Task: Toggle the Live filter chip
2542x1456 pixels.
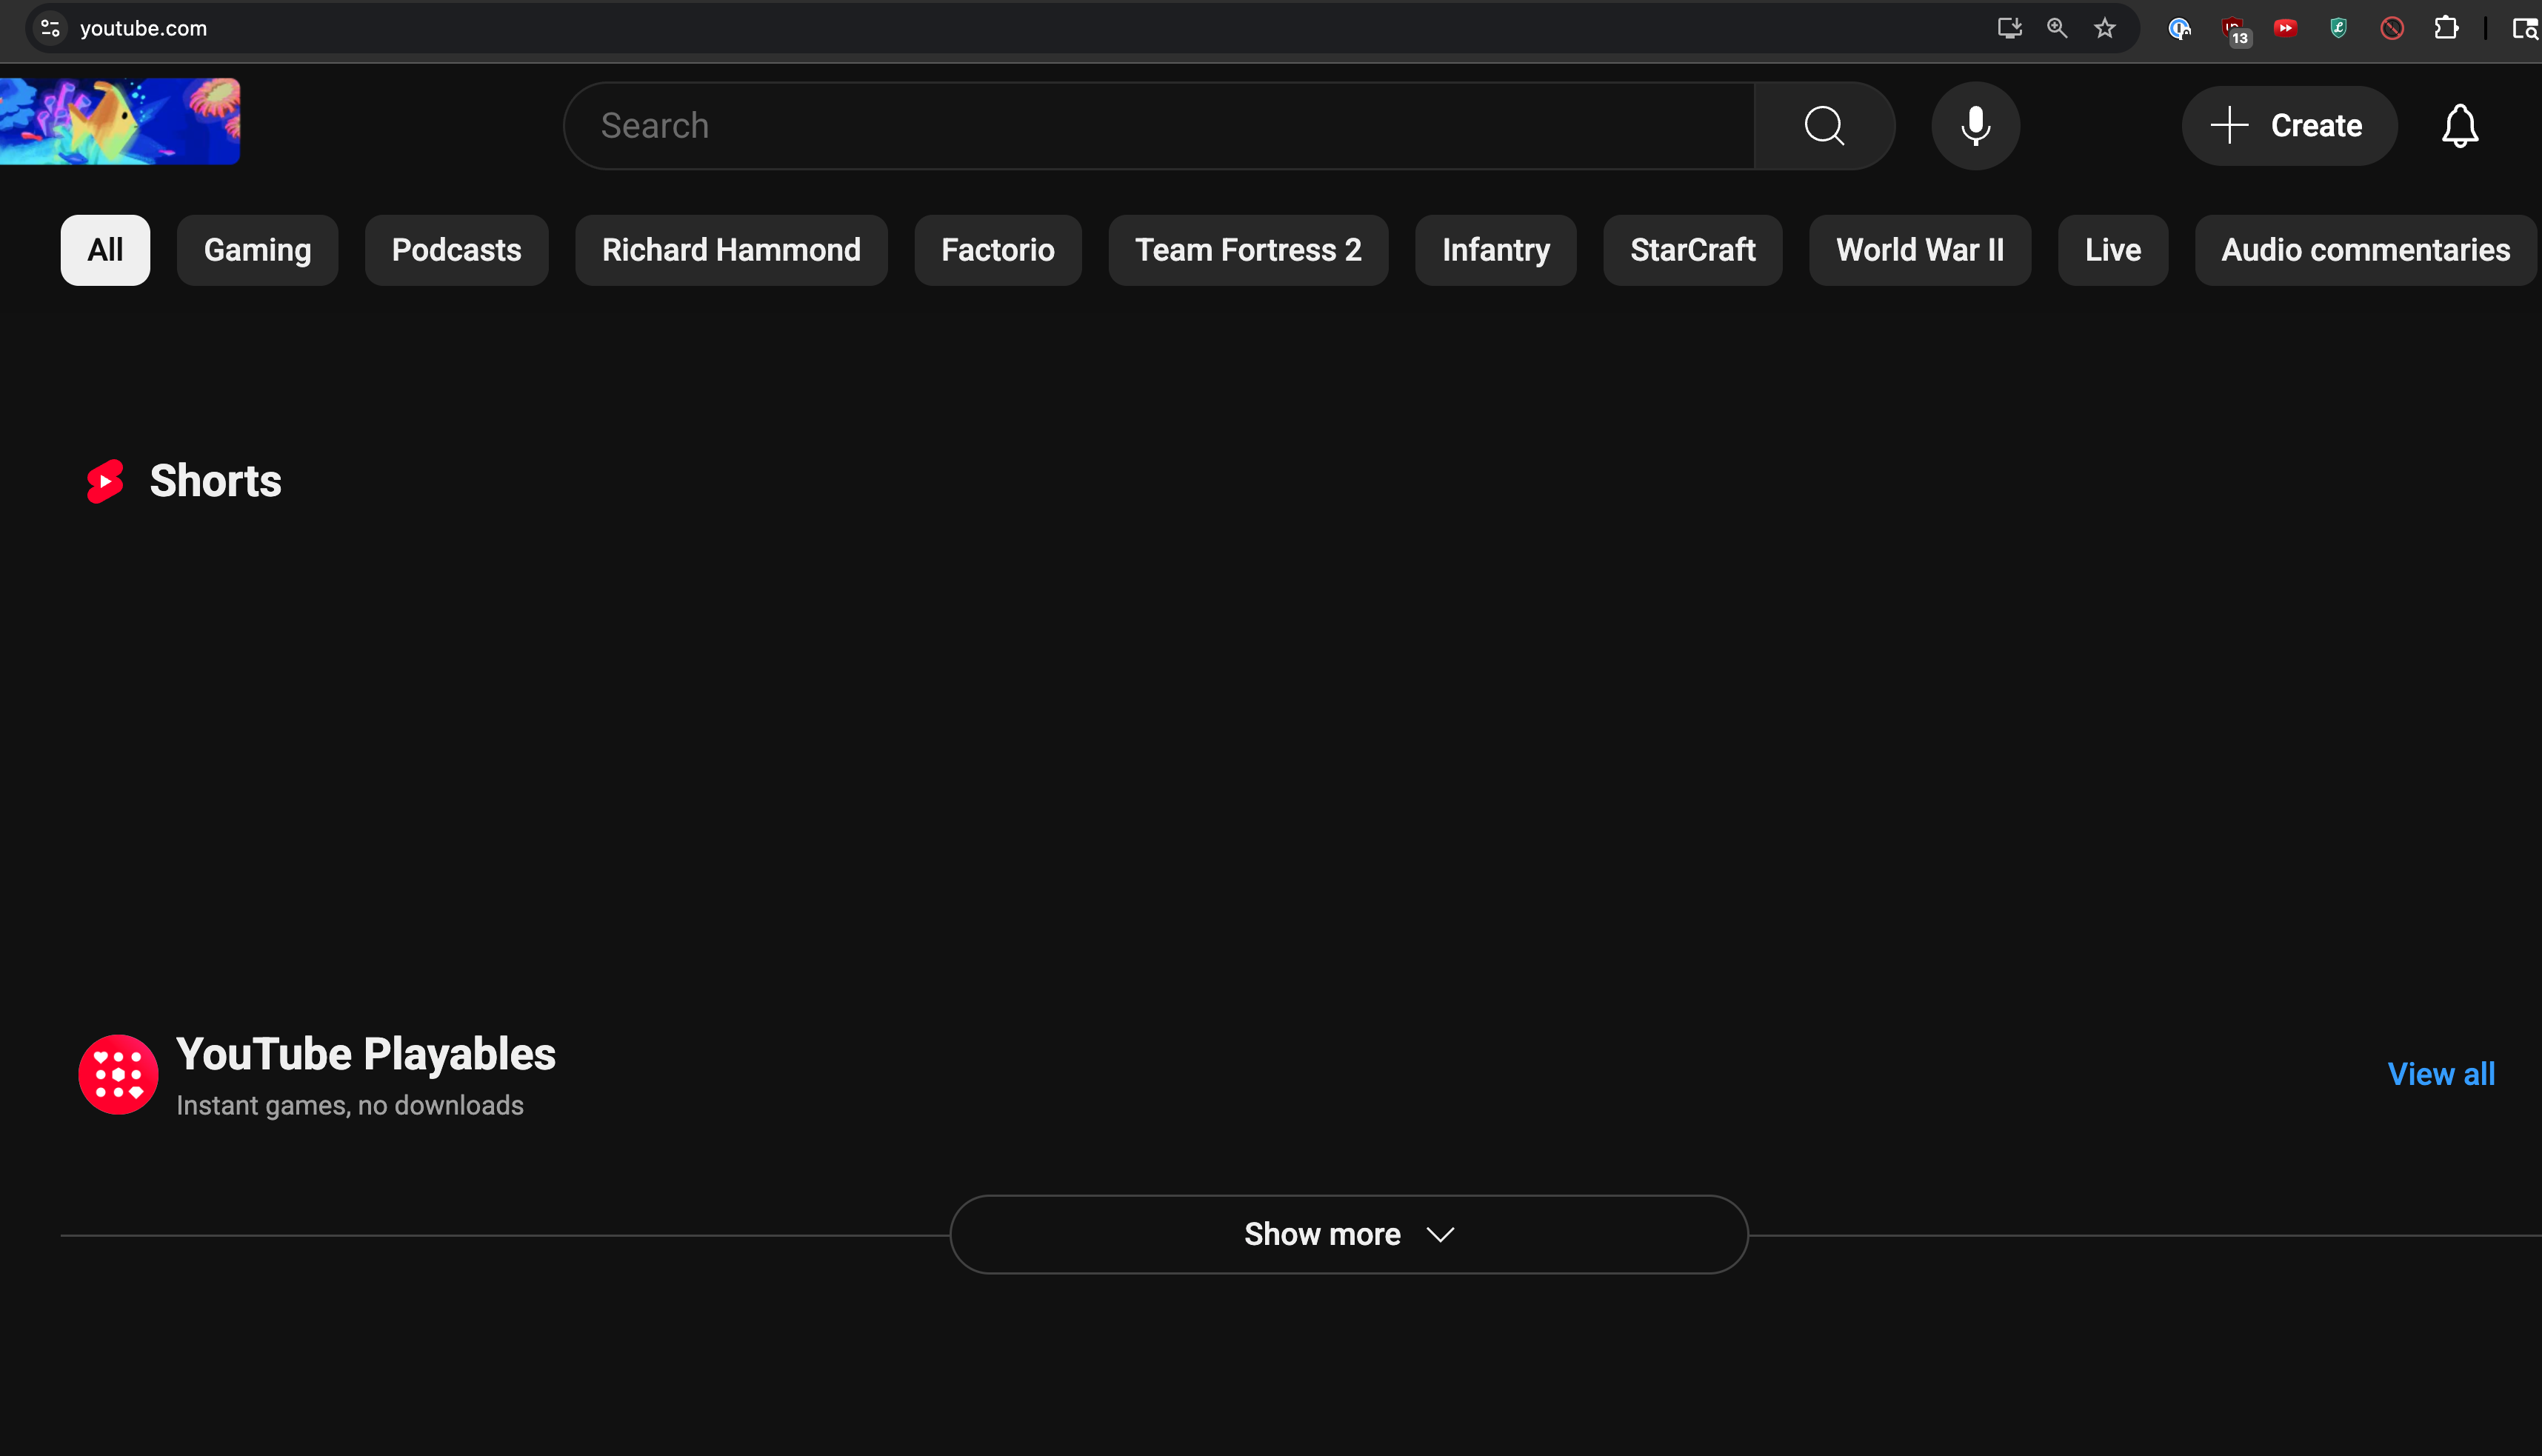Action: [2112, 250]
